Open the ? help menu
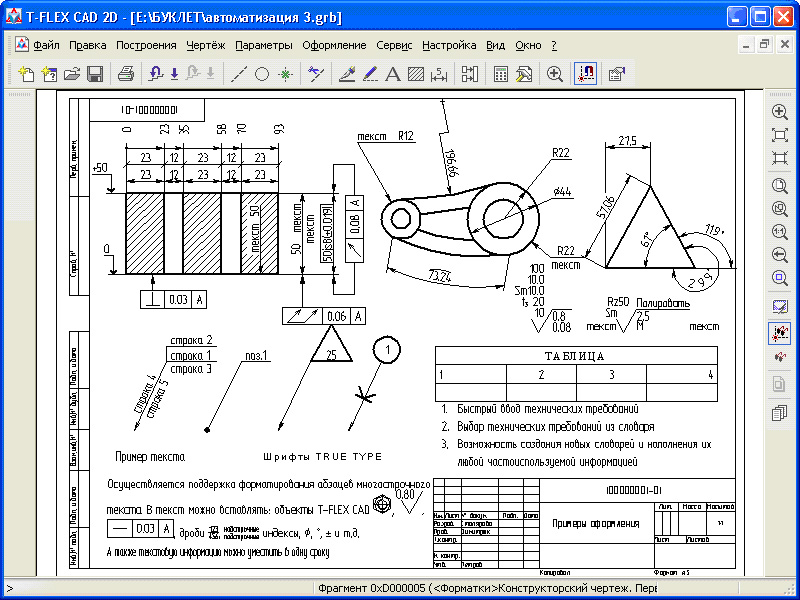 click(x=554, y=45)
